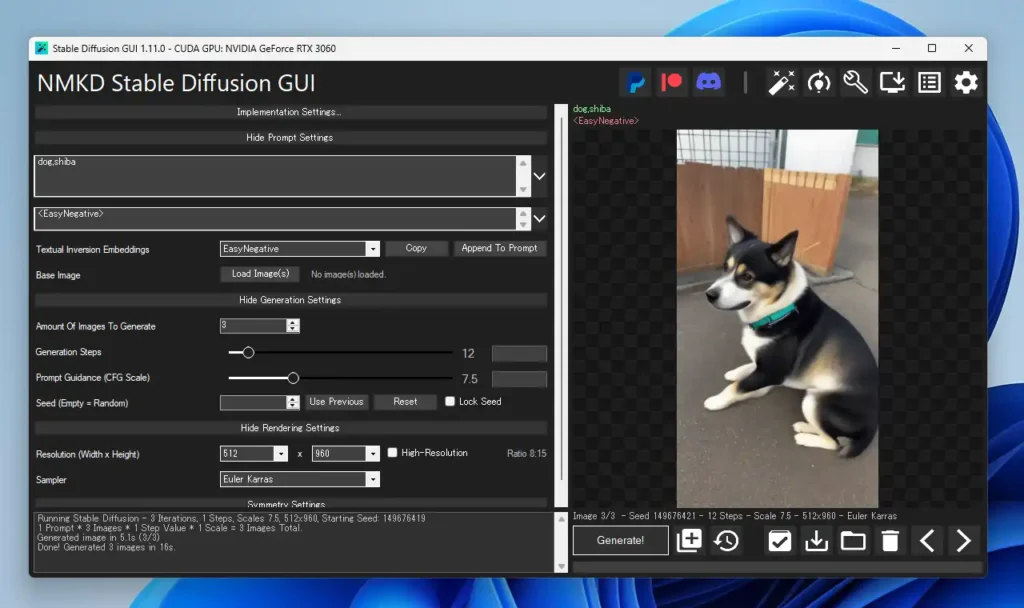The image size is (1024, 608).
Task: Open the resolution height 960 dropdown
Action: click(372, 453)
